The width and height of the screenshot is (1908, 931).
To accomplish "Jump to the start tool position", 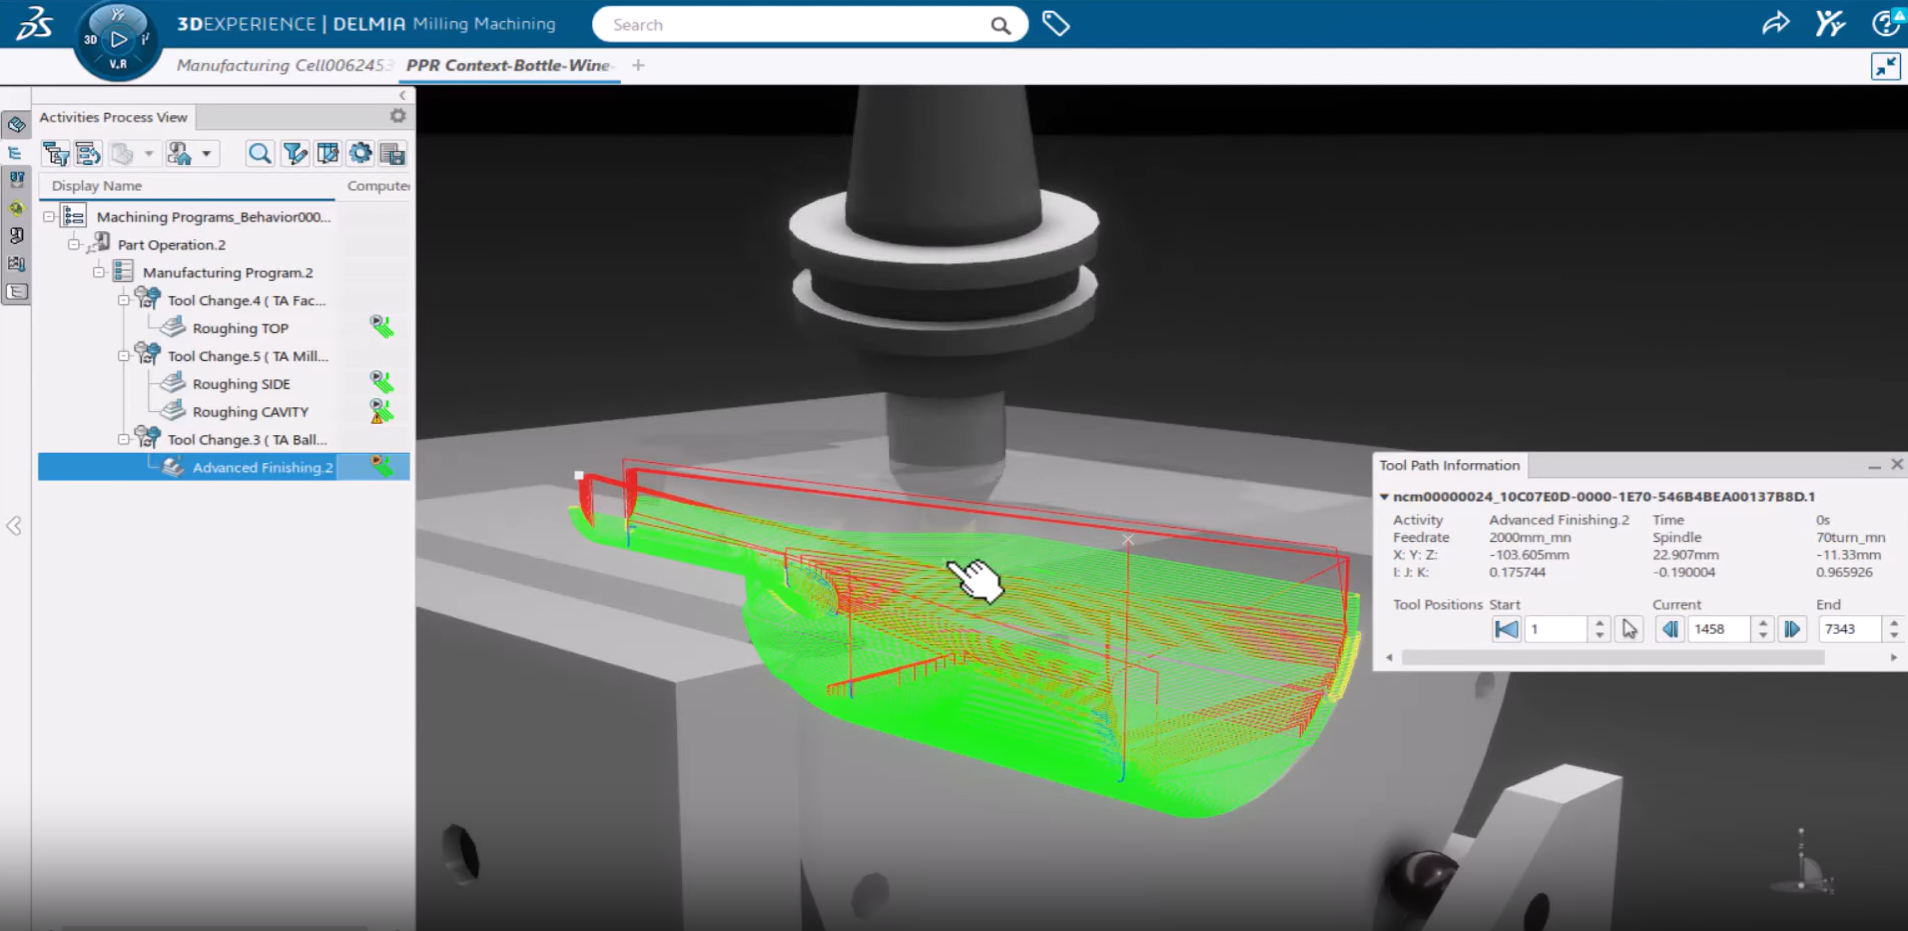I will tap(1505, 629).
